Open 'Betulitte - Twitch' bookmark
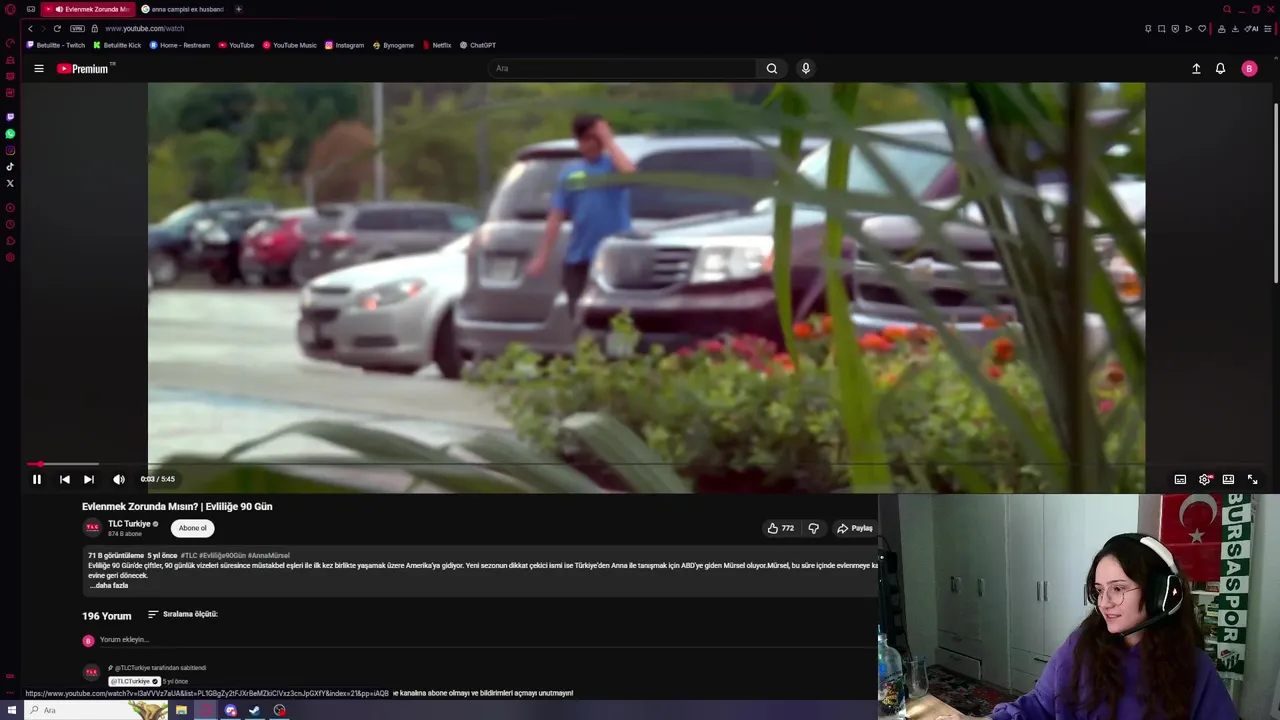 56,45
